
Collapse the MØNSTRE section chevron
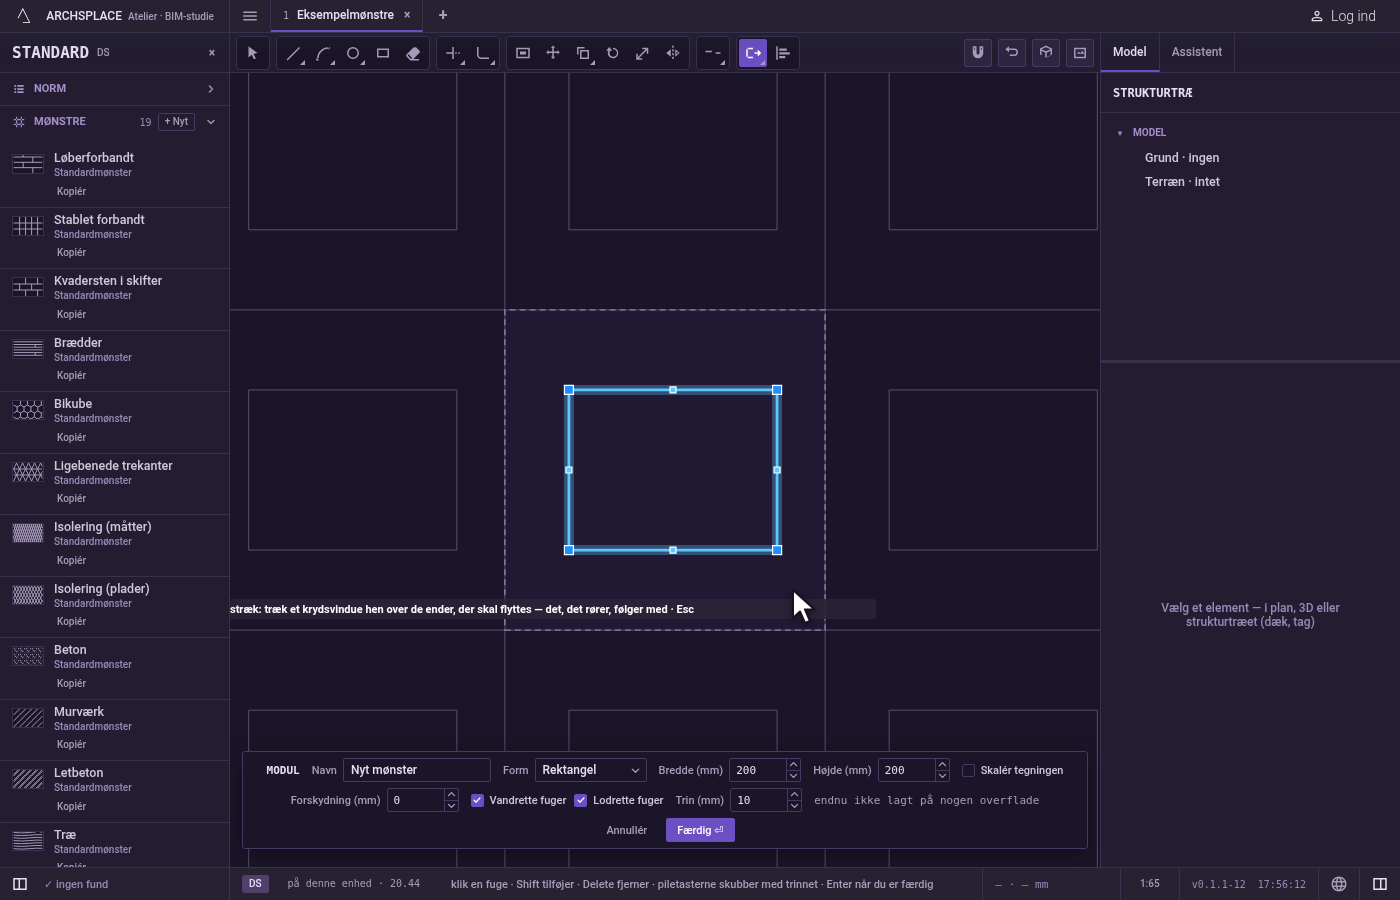[211, 122]
